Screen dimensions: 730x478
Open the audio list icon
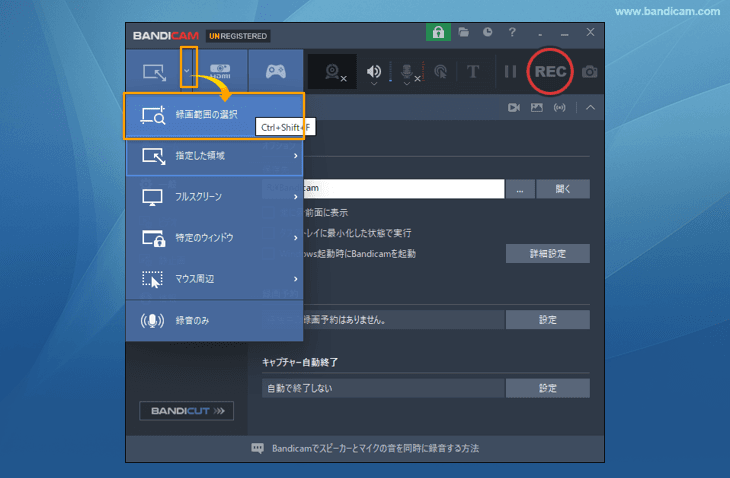point(560,108)
